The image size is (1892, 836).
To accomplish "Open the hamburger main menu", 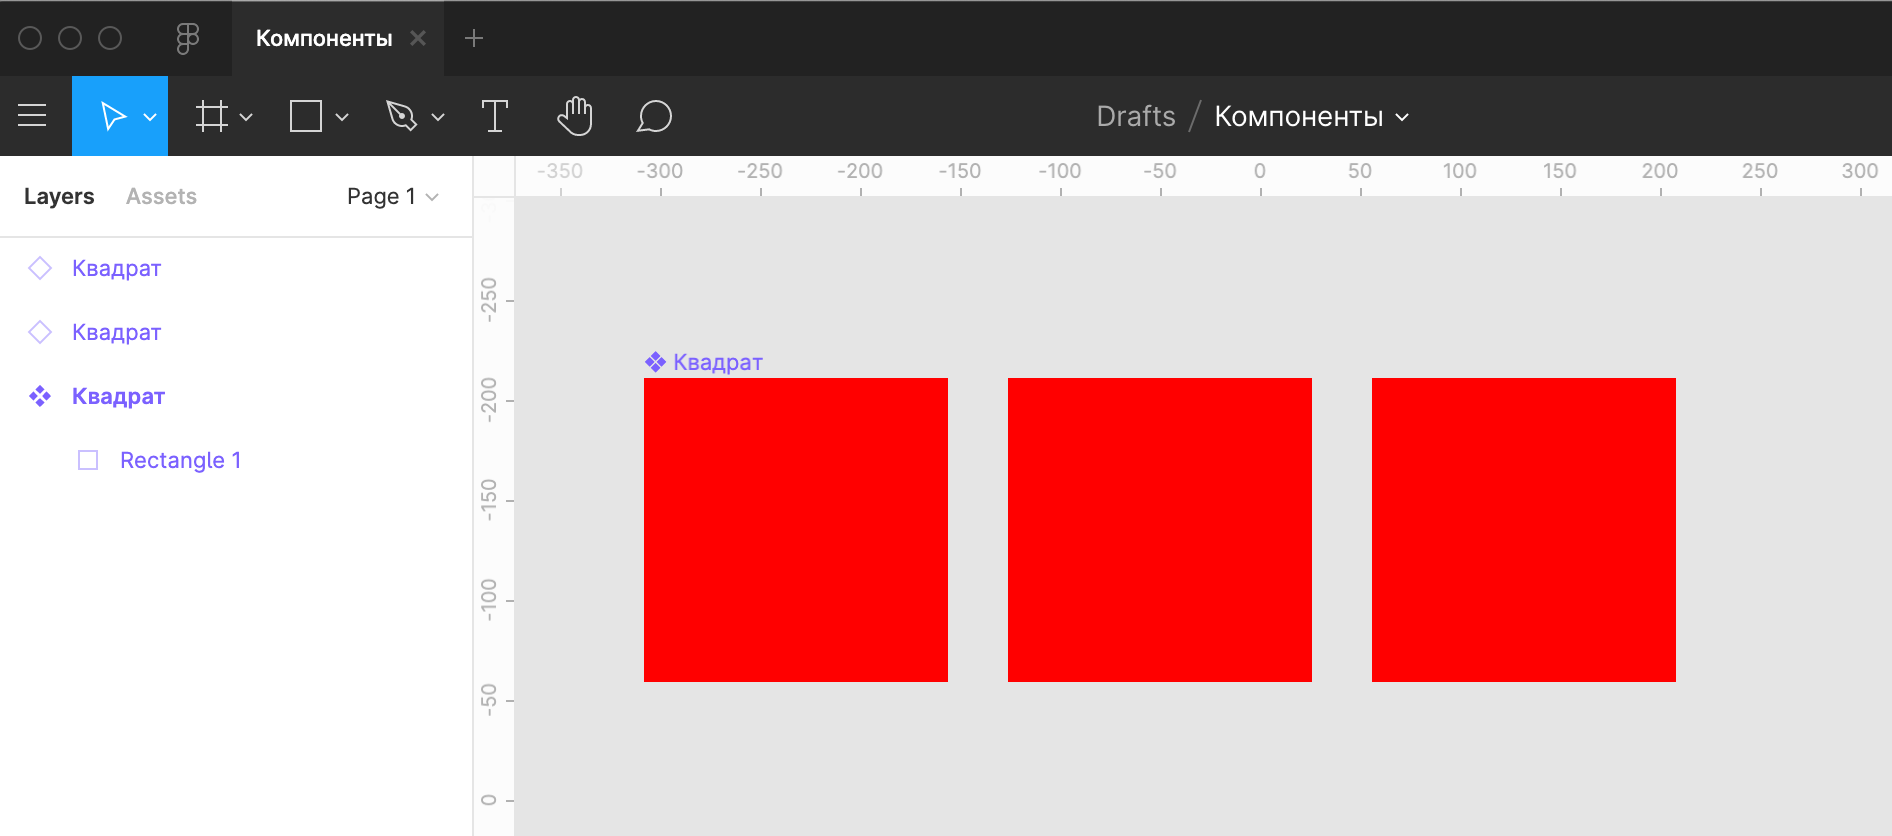I will [32, 116].
